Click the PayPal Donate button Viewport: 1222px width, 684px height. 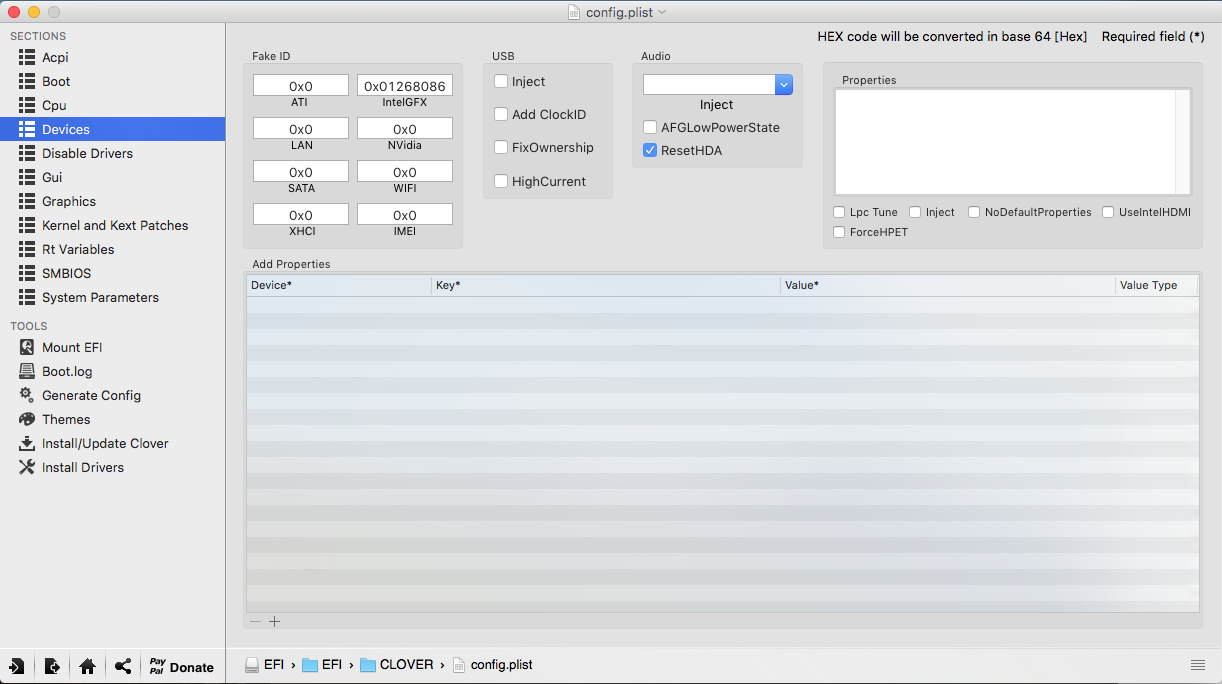pyautogui.click(x=182, y=666)
